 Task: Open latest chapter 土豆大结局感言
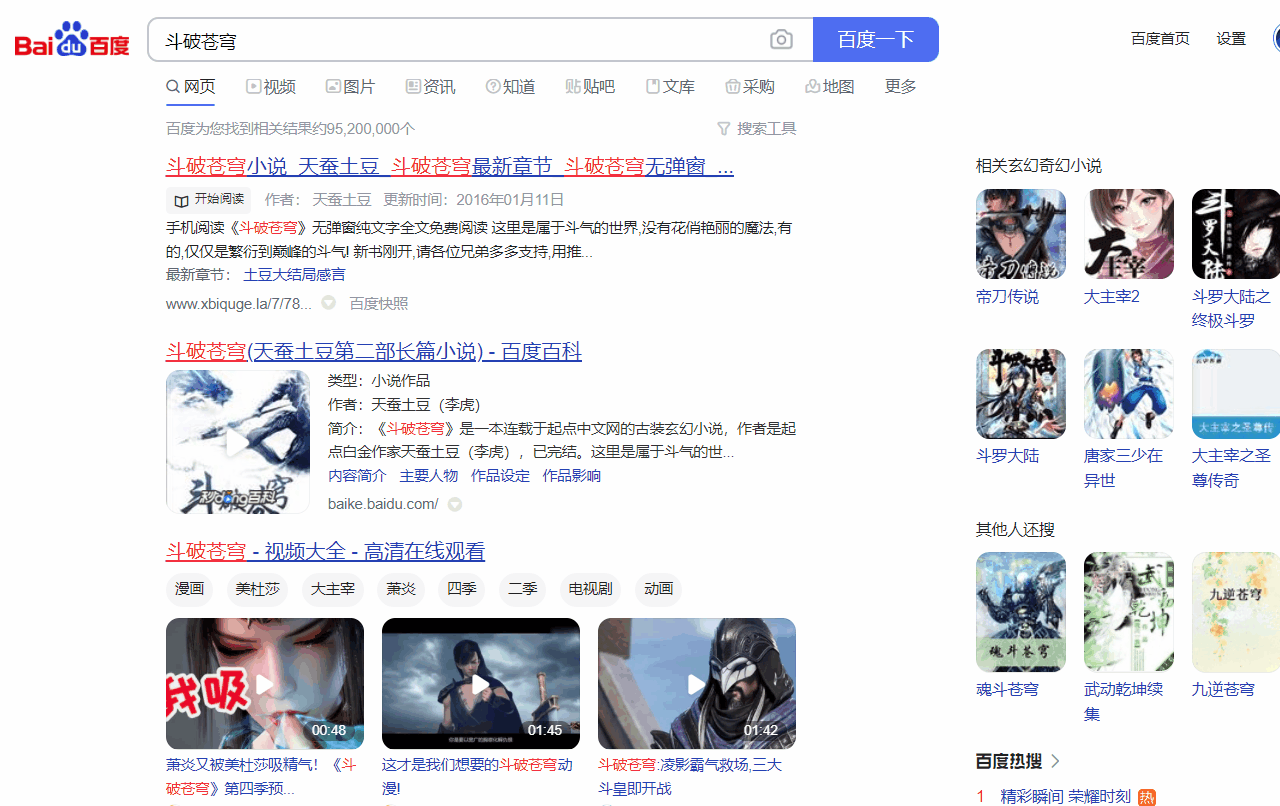(x=294, y=274)
